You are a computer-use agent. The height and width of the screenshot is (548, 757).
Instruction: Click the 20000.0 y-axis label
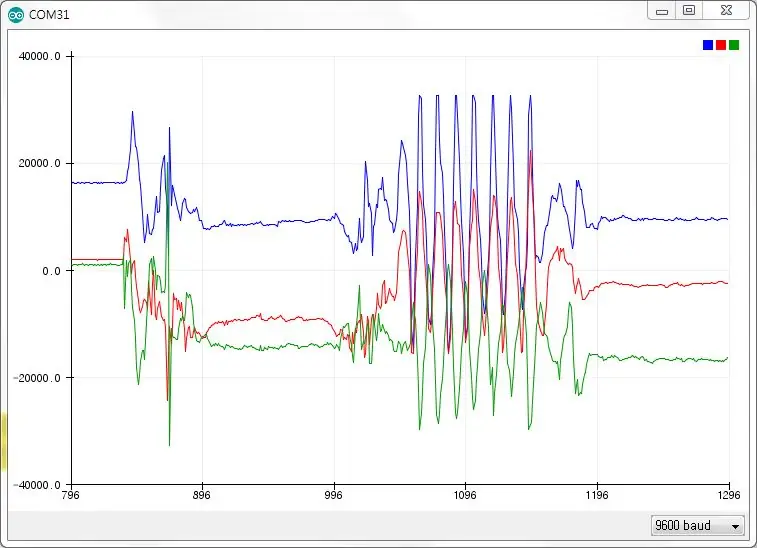pyautogui.click(x=40, y=164)
